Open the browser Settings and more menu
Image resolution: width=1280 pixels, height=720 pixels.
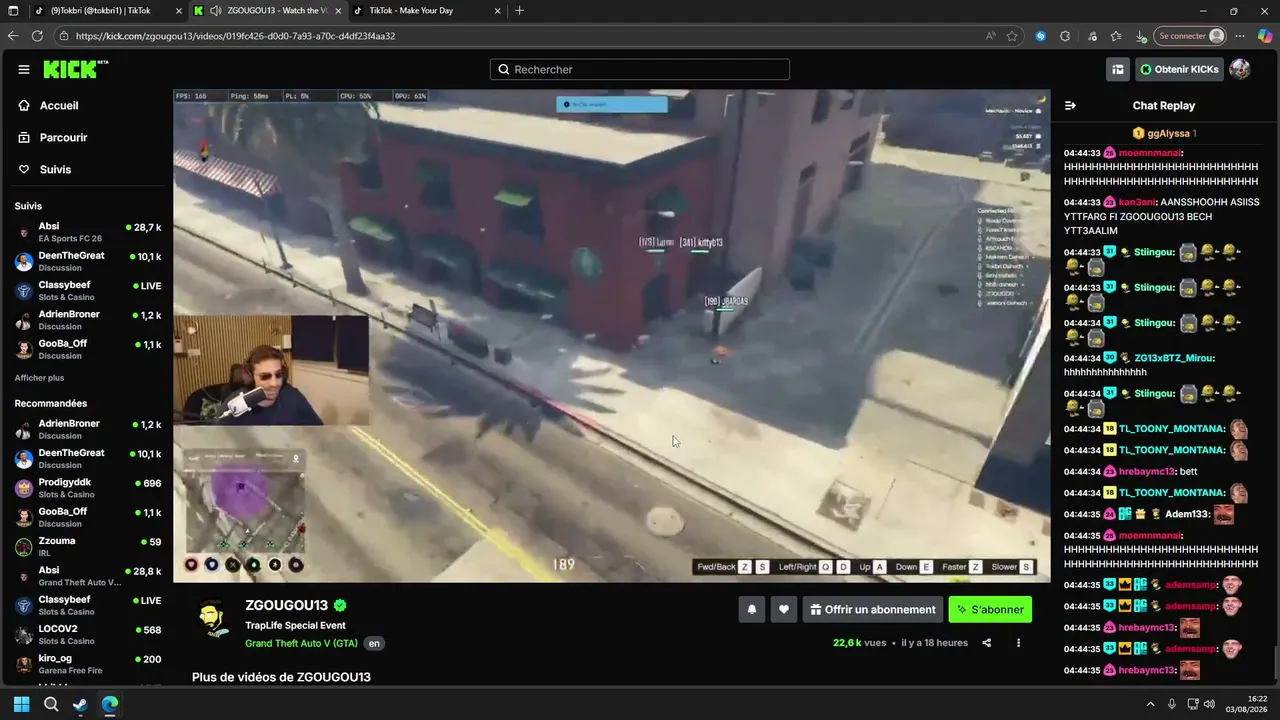pos(1242,36)
